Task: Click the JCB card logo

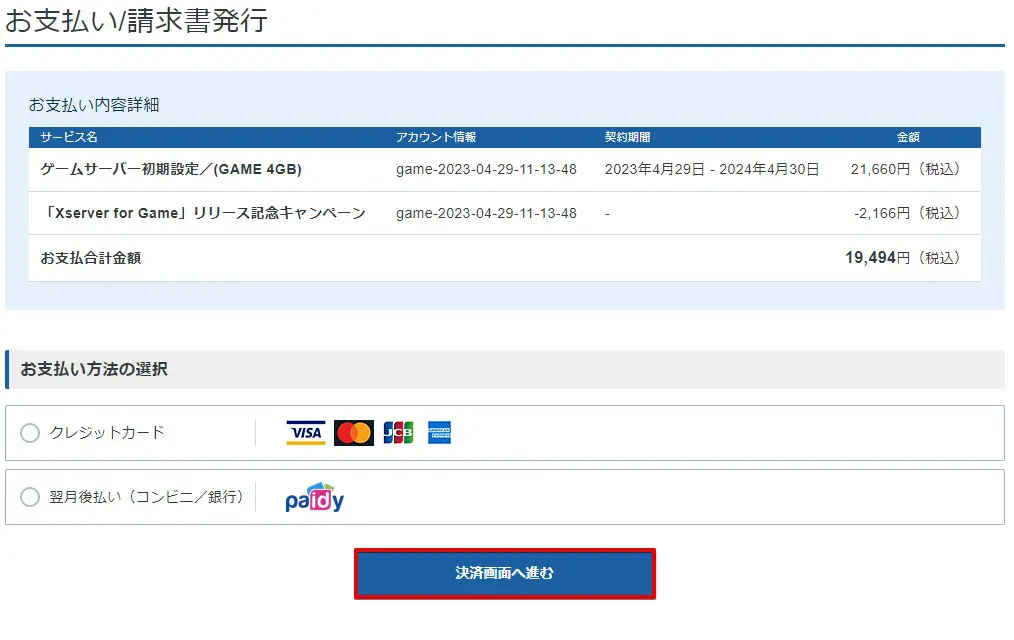Action: tap(398, 433)
